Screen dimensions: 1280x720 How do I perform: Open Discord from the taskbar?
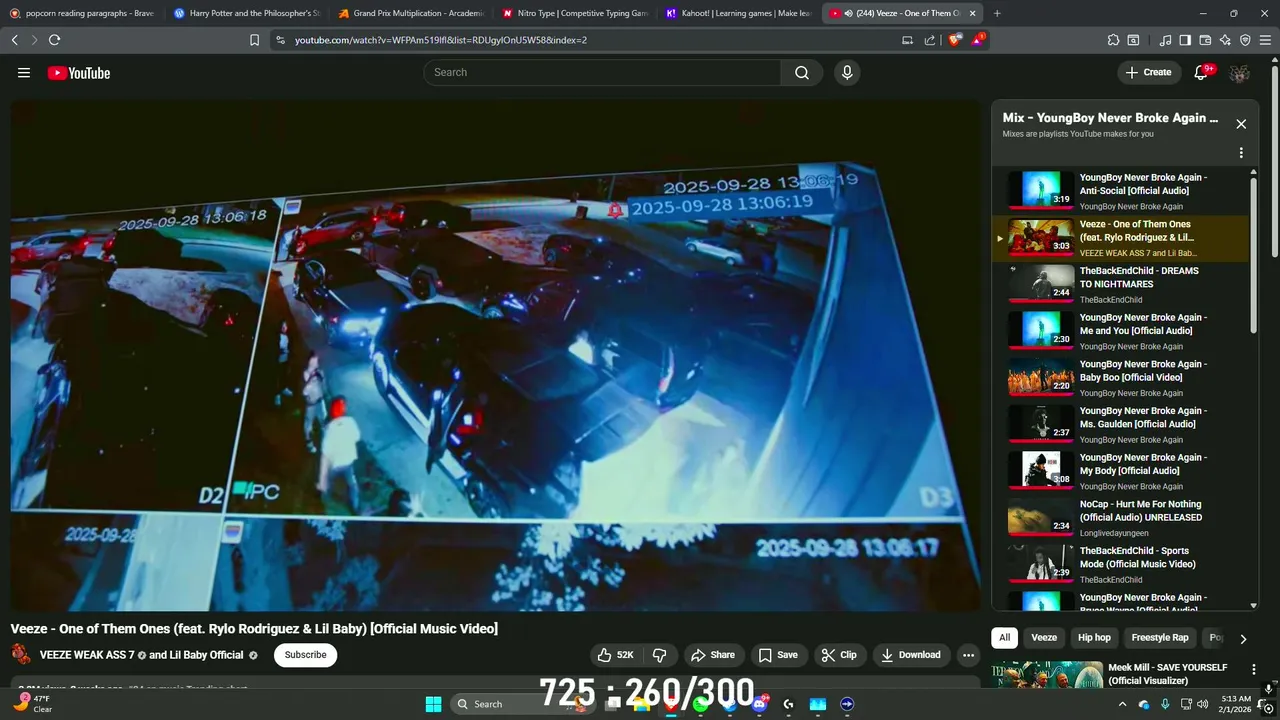pos(759,704)
